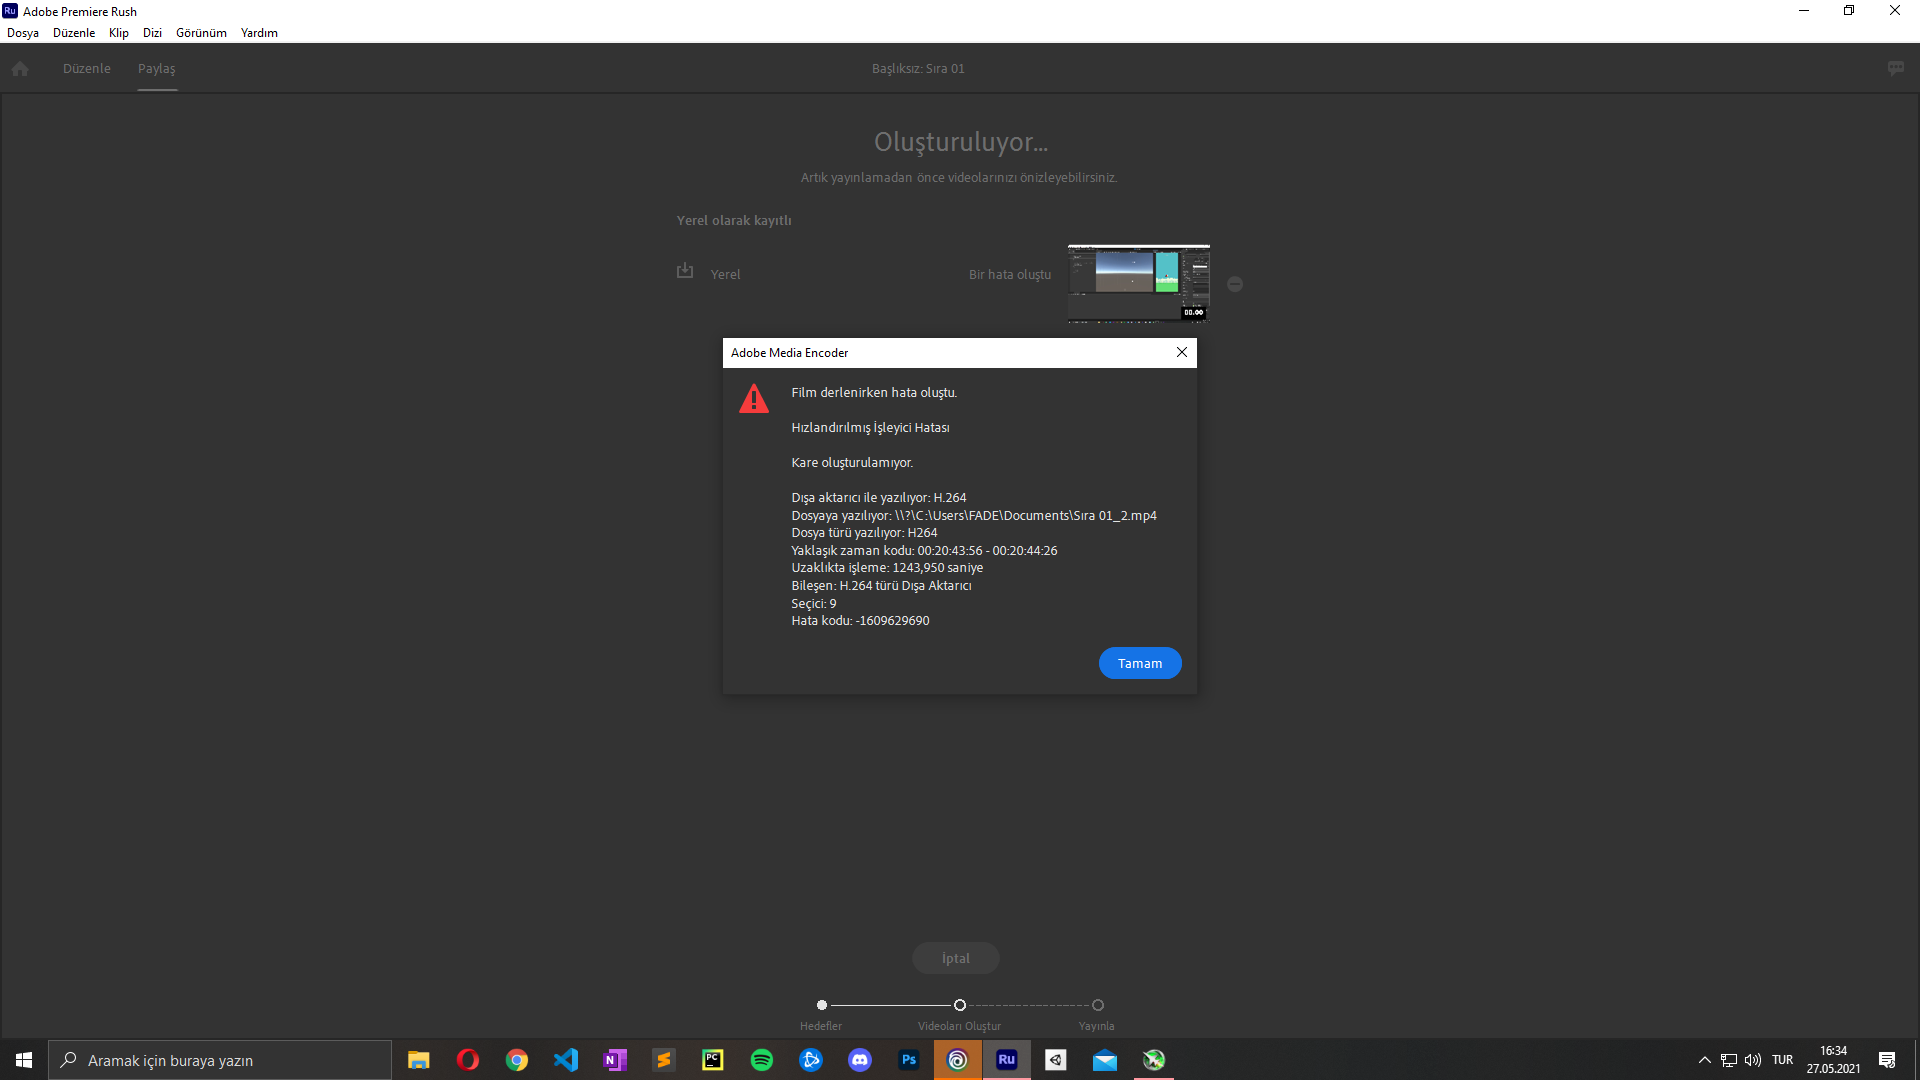Open the Yardım menu
Screen dimensions: 1920x1080
tap(259, 33)
